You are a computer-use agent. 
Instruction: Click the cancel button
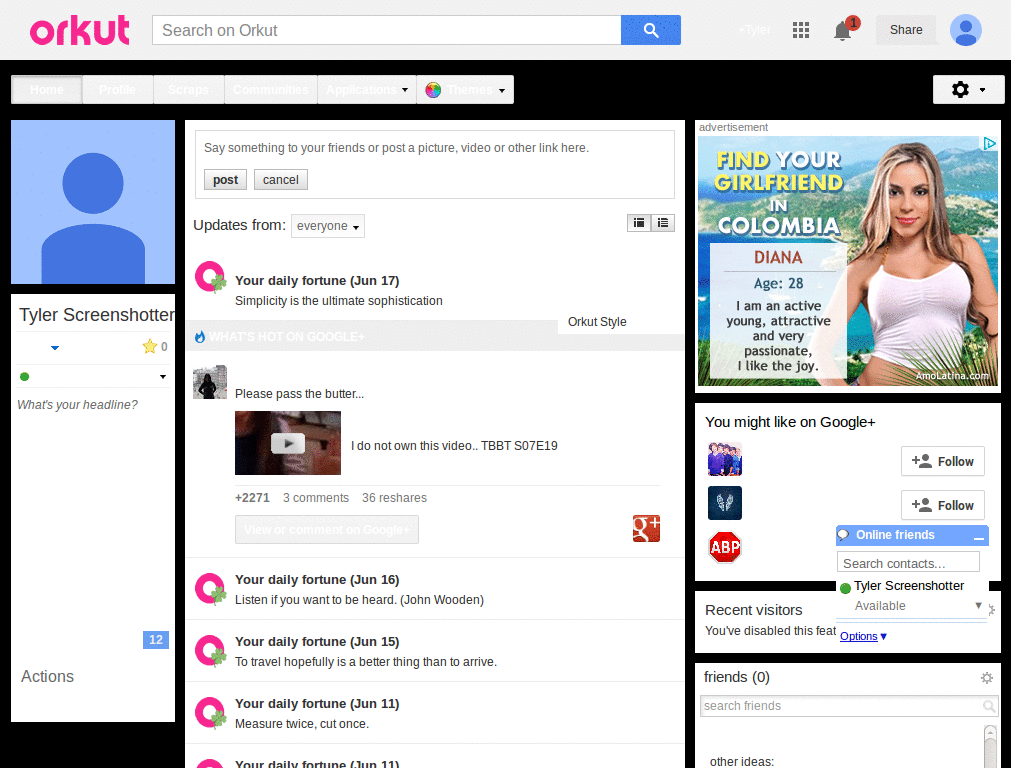(x=281, y=180)
